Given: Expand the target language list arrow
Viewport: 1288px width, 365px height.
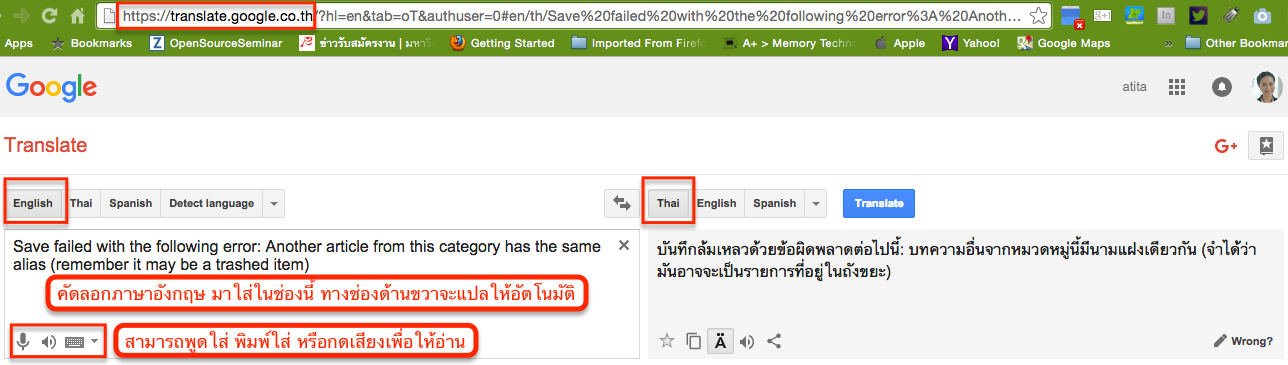Looking at the screenshot, I should click(816, 203).
